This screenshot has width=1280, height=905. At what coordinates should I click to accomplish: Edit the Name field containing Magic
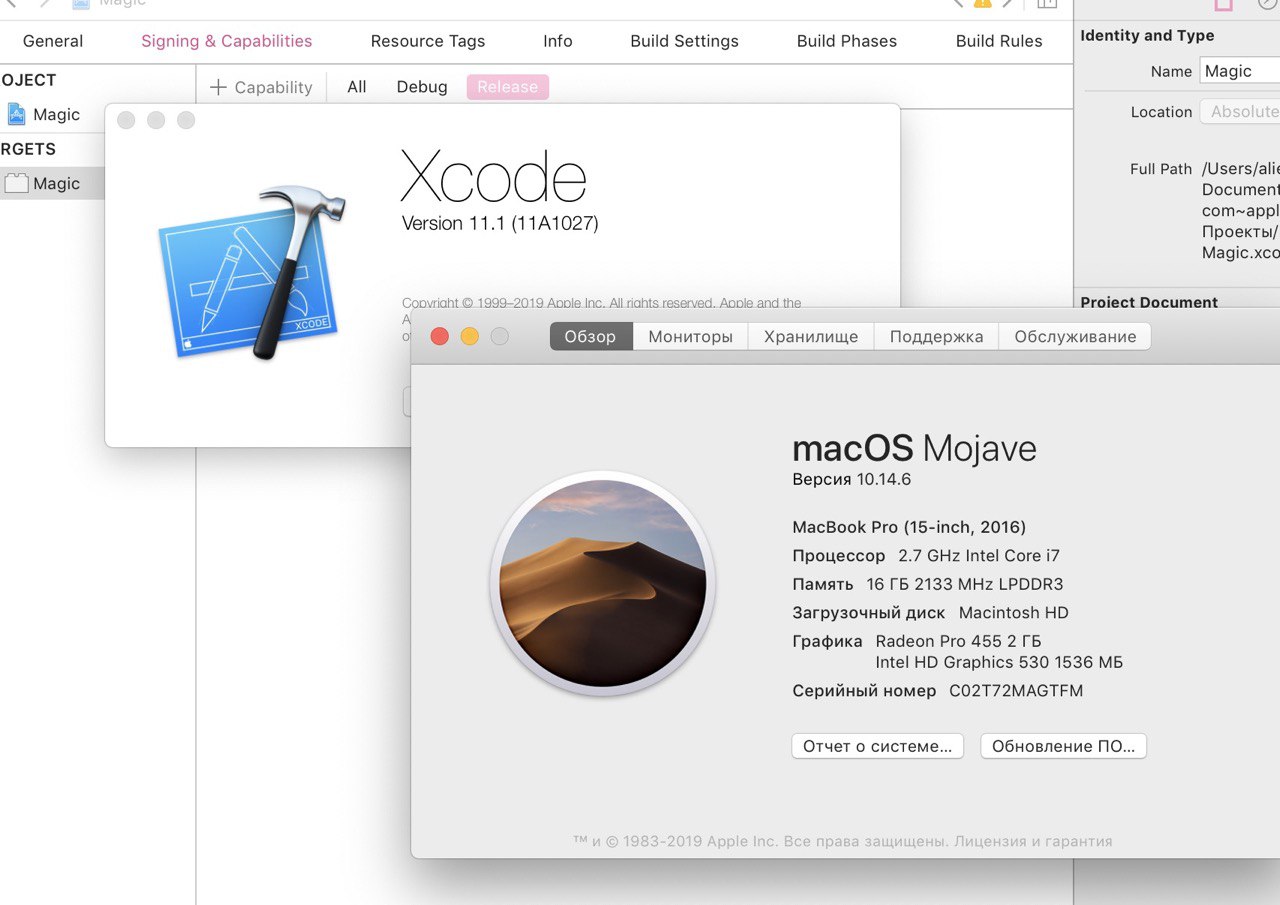pos(1240,71)
